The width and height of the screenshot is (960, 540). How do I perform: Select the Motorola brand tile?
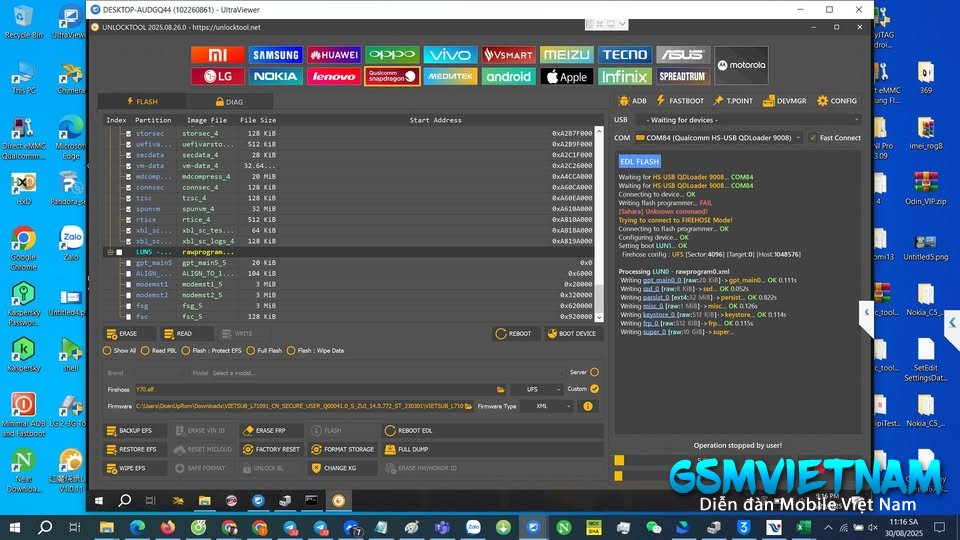pyautogui.click(x=741, y=65)
